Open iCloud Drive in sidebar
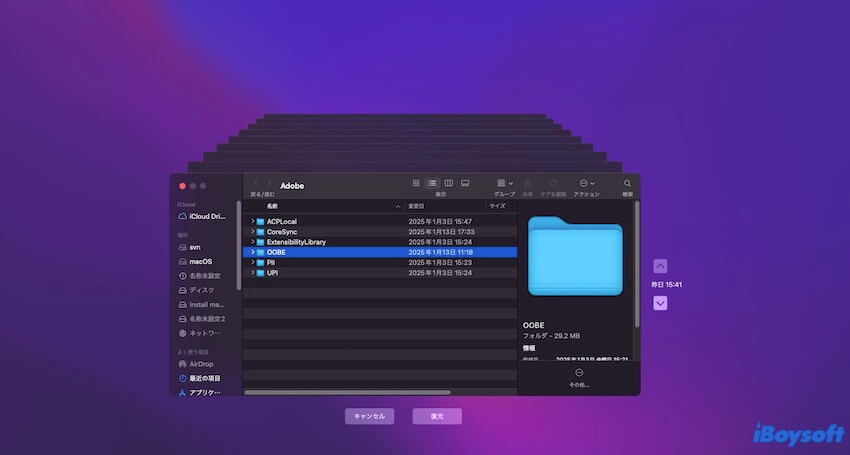 207,216
